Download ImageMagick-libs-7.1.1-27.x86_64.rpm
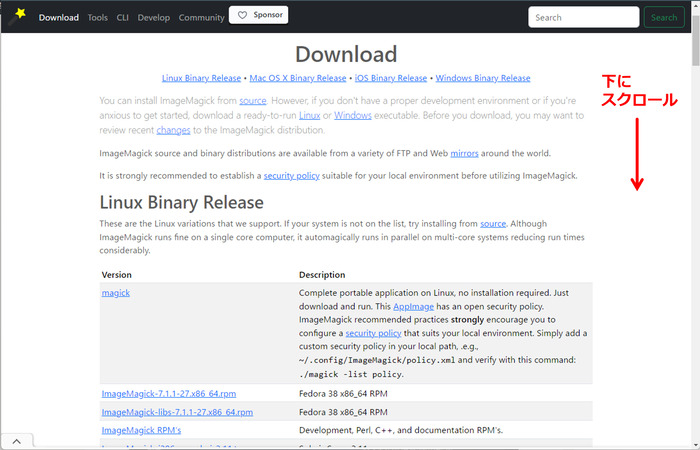Screen dimensions: 700x450 (177, 412)
